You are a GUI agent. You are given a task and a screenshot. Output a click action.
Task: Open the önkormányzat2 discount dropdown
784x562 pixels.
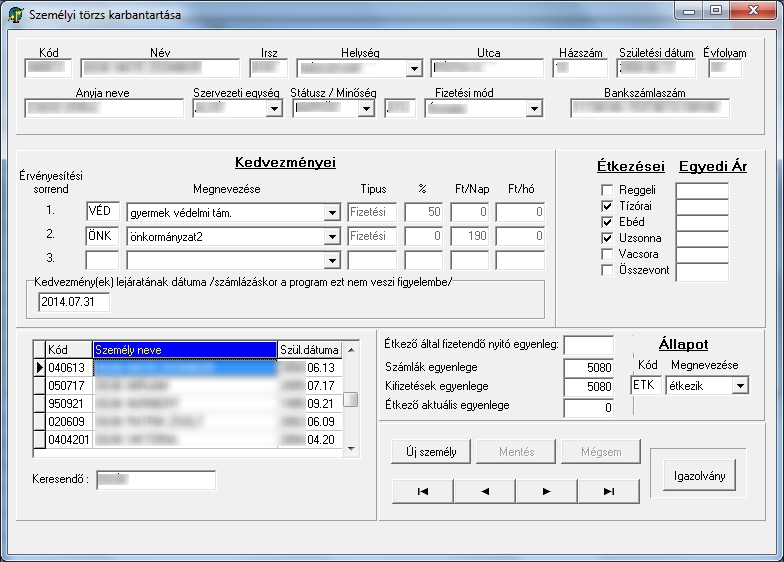point(332,236)
